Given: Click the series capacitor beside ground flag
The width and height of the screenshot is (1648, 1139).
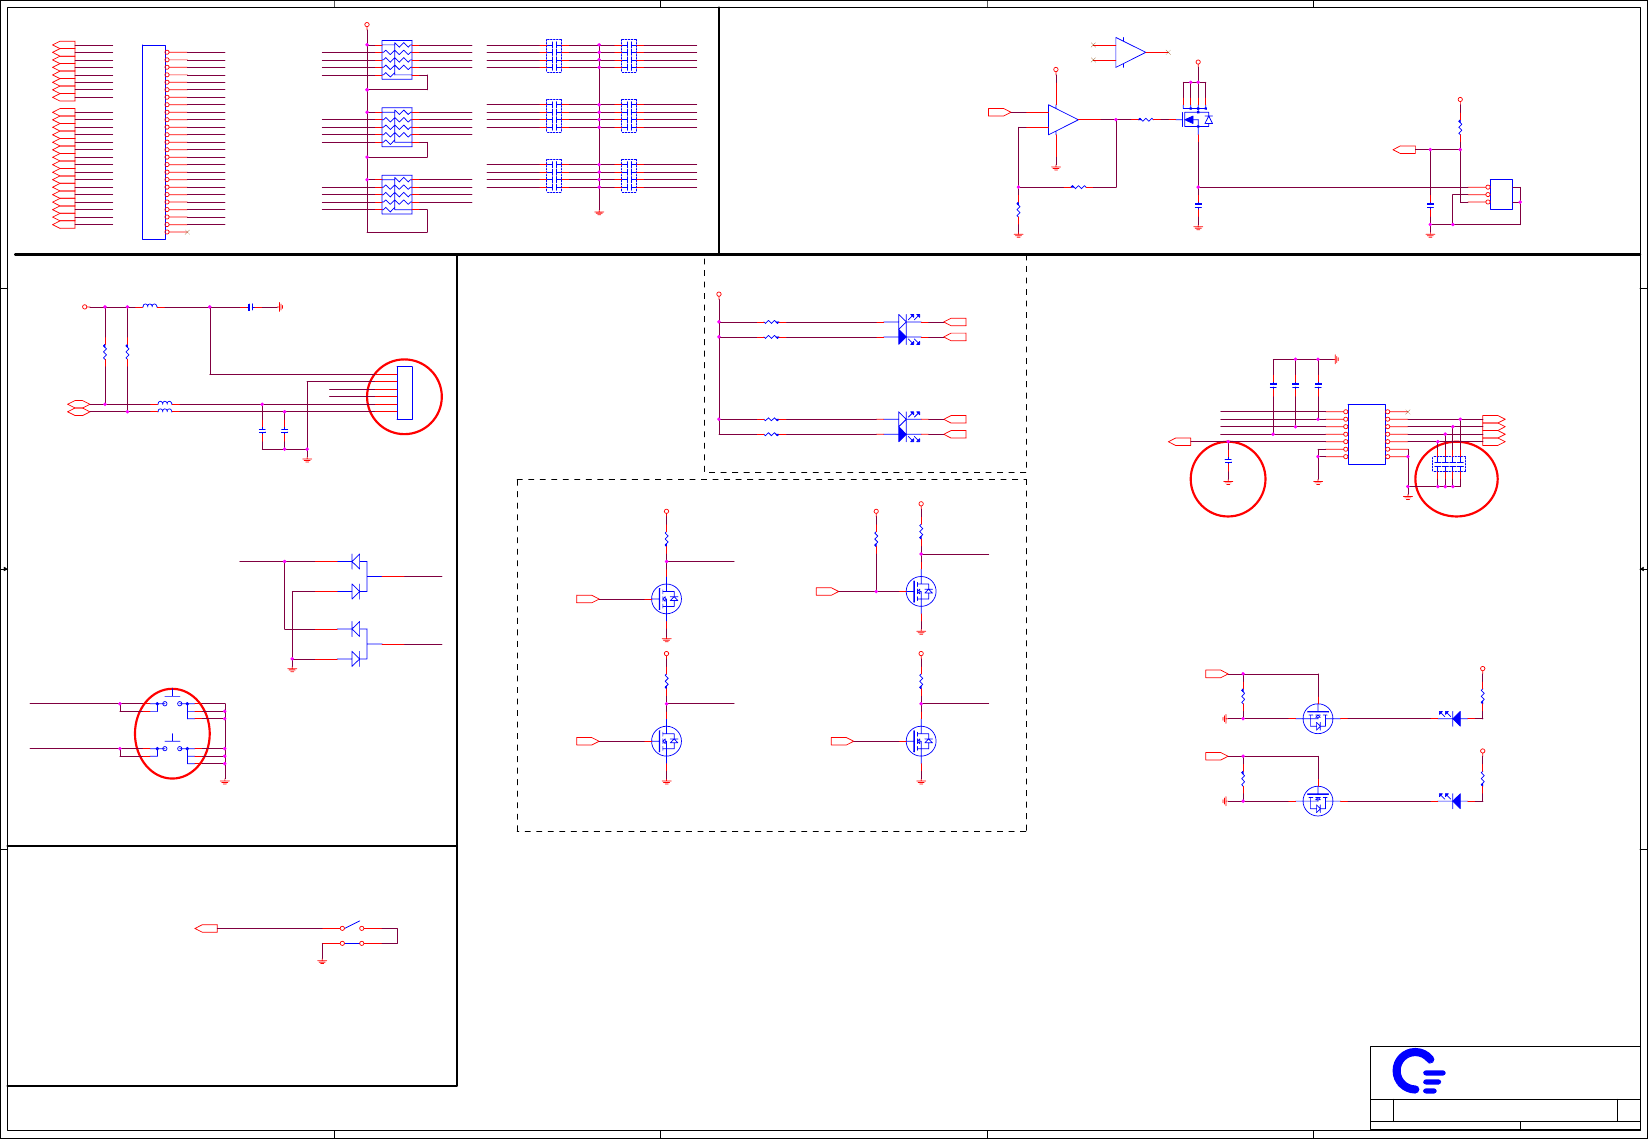Looking at the screenshot, I should click(251, 307).
